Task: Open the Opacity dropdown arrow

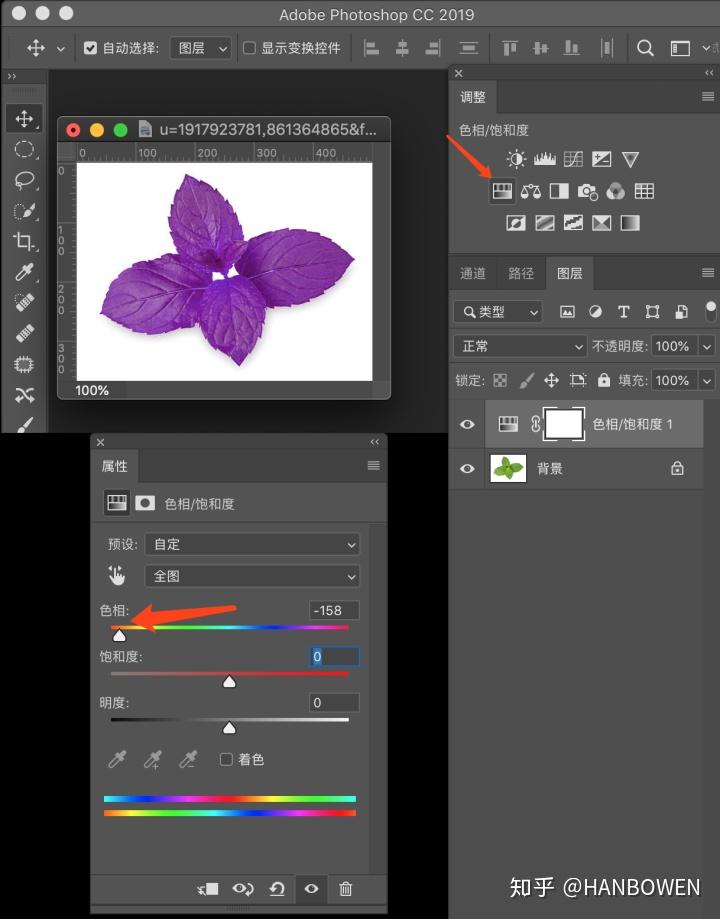Action: tap(707, 346)
